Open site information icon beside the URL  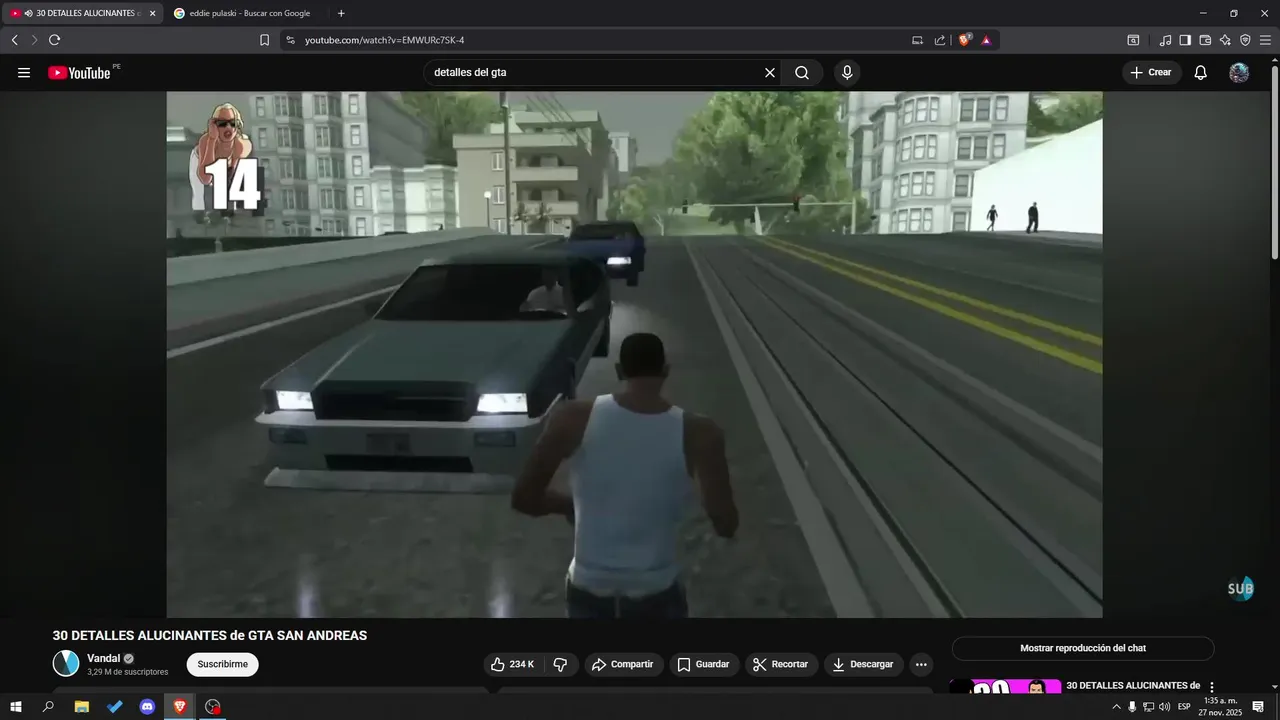click(x=290, y=40)
